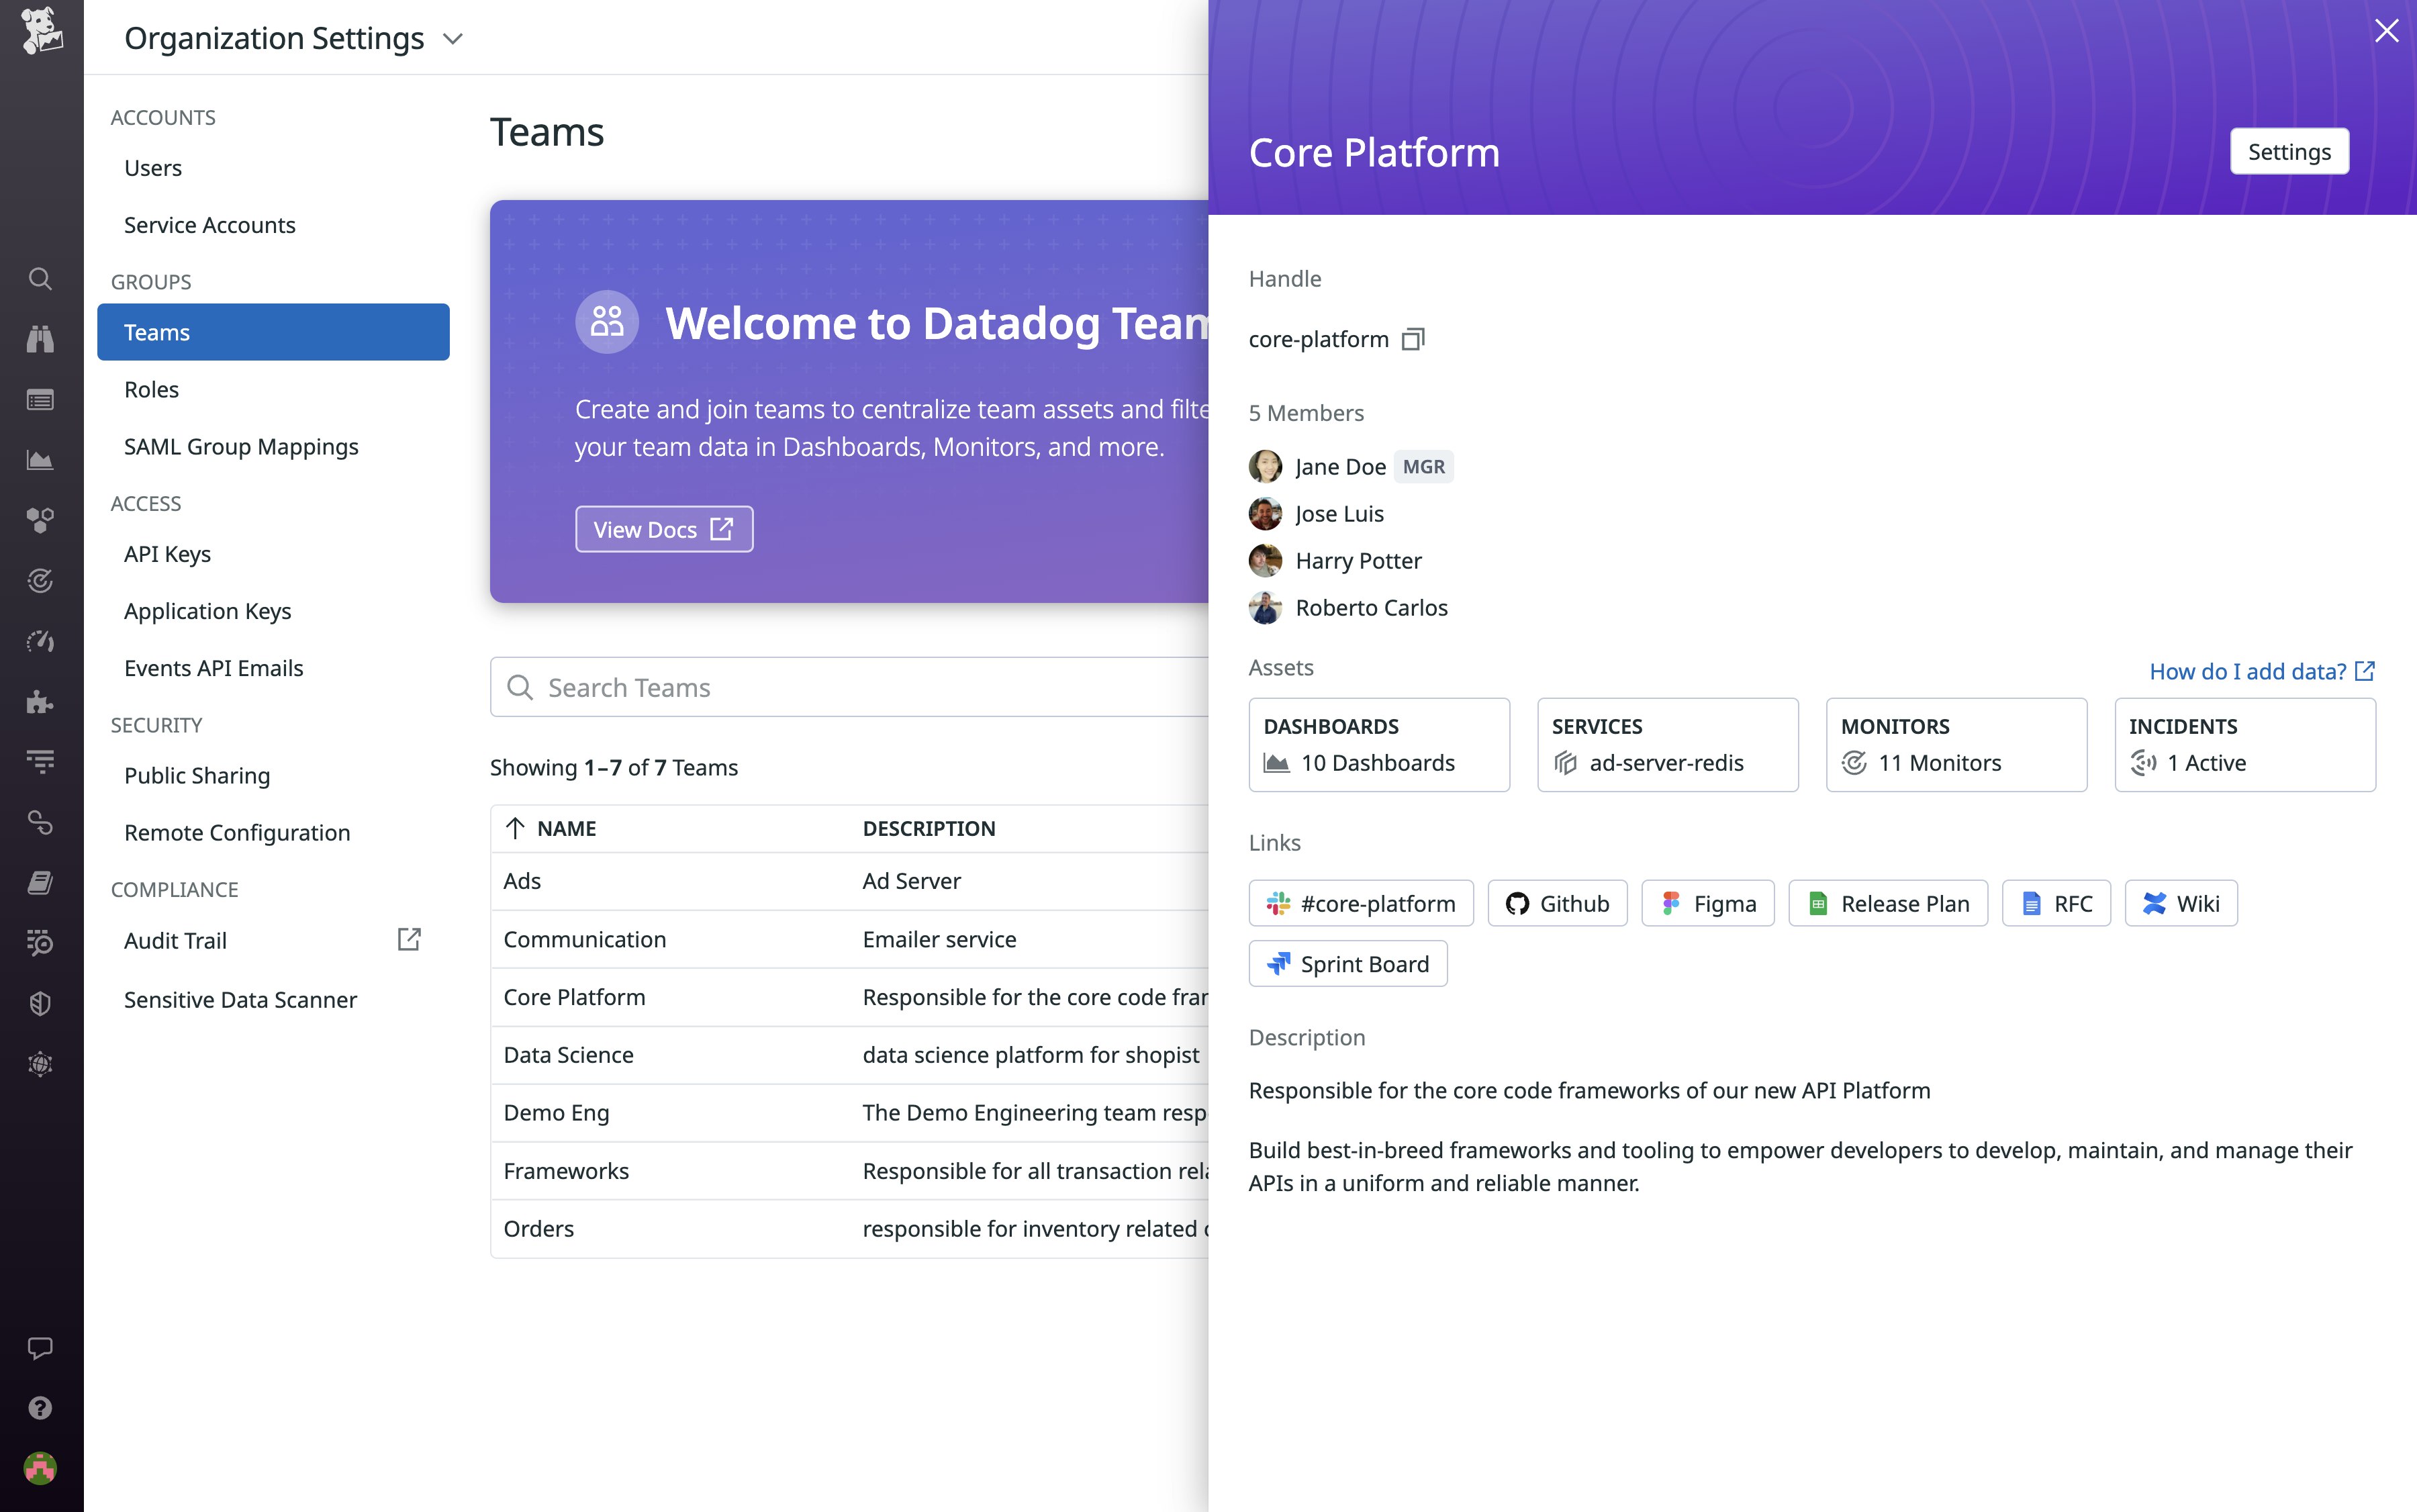Open the Events list icon in sidebar

(x=40, y=399)
